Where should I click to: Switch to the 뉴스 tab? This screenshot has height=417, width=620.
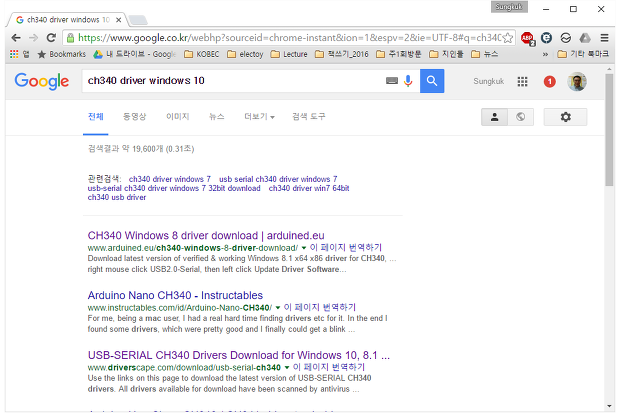pyautogui.click(x=216, y=117)
